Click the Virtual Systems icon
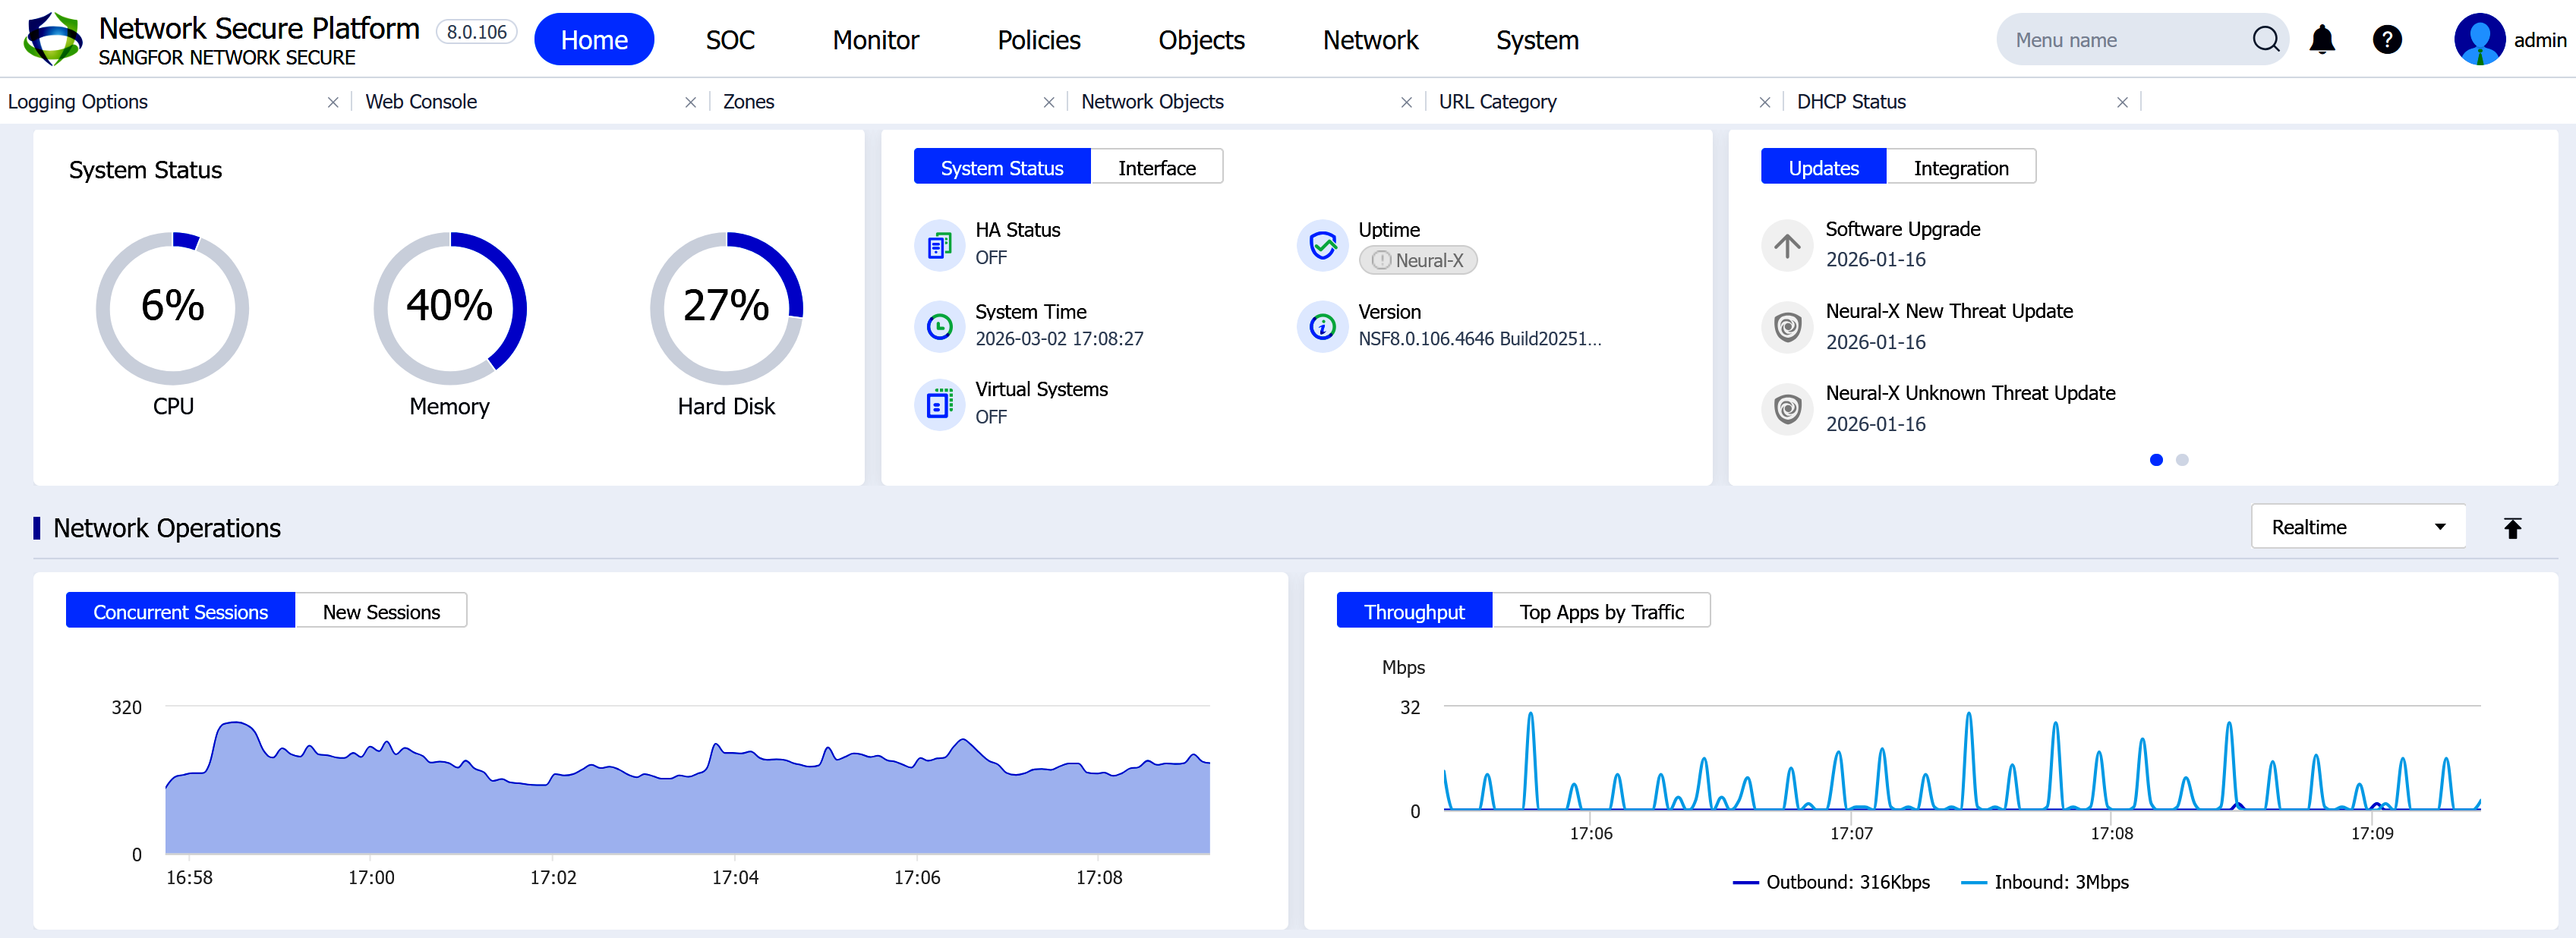This screenshot has width=2576, height=938. (939, 404)
